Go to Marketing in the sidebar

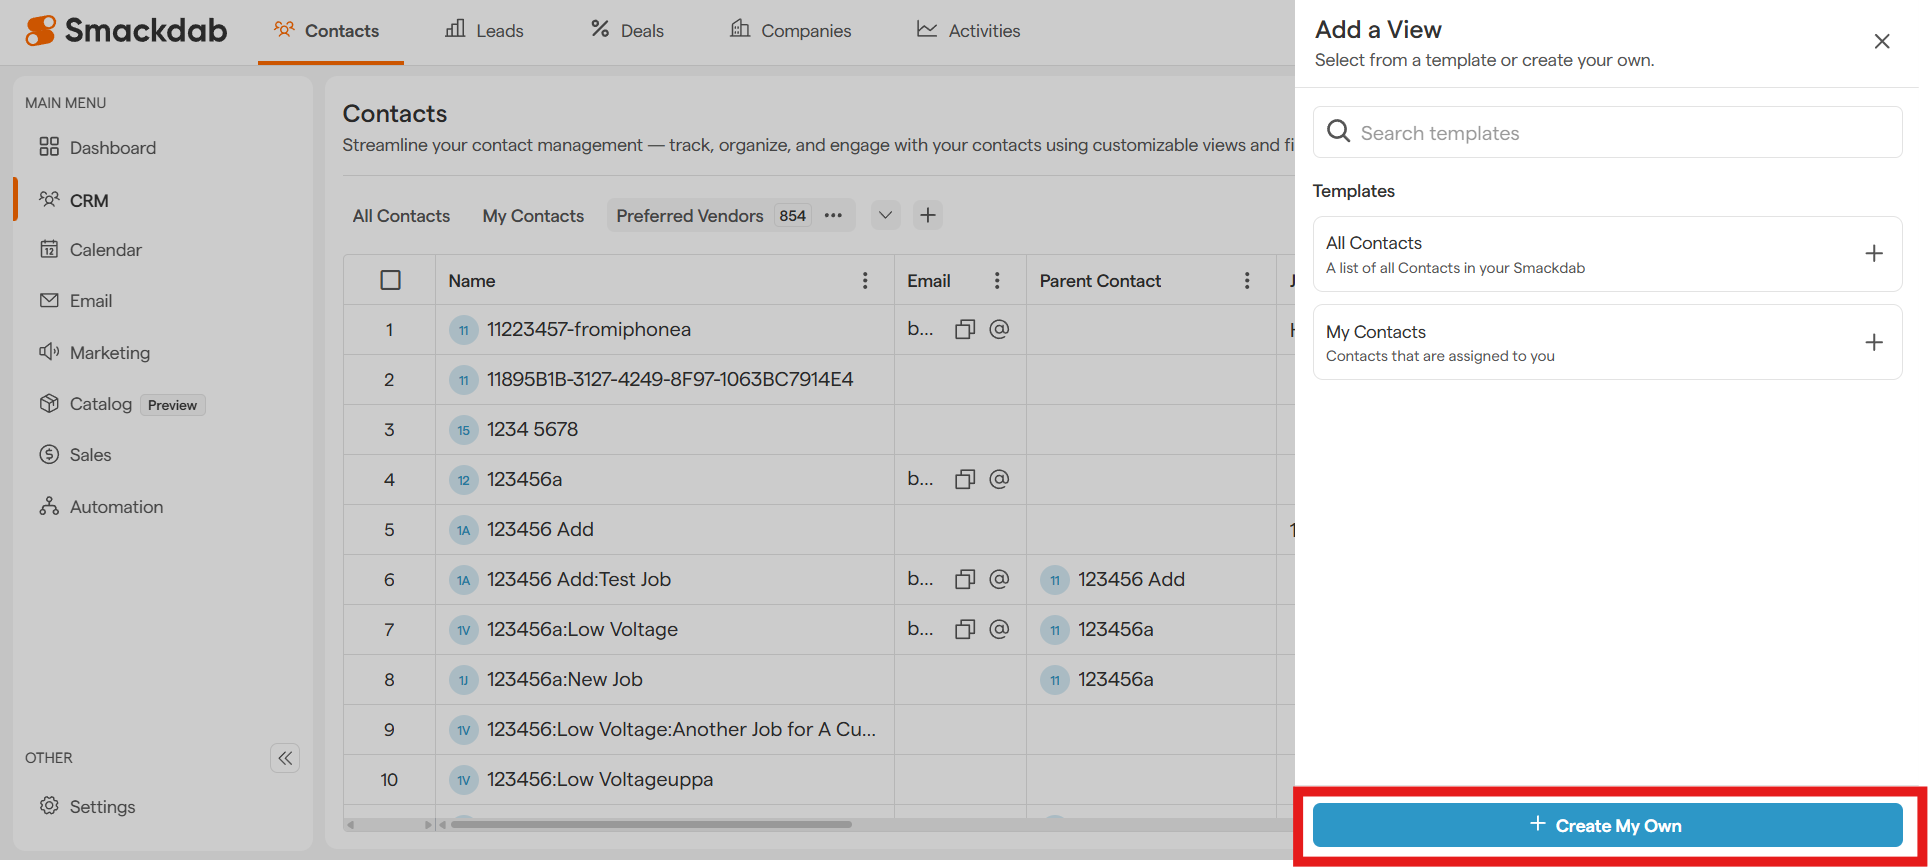tap(109, 353)
